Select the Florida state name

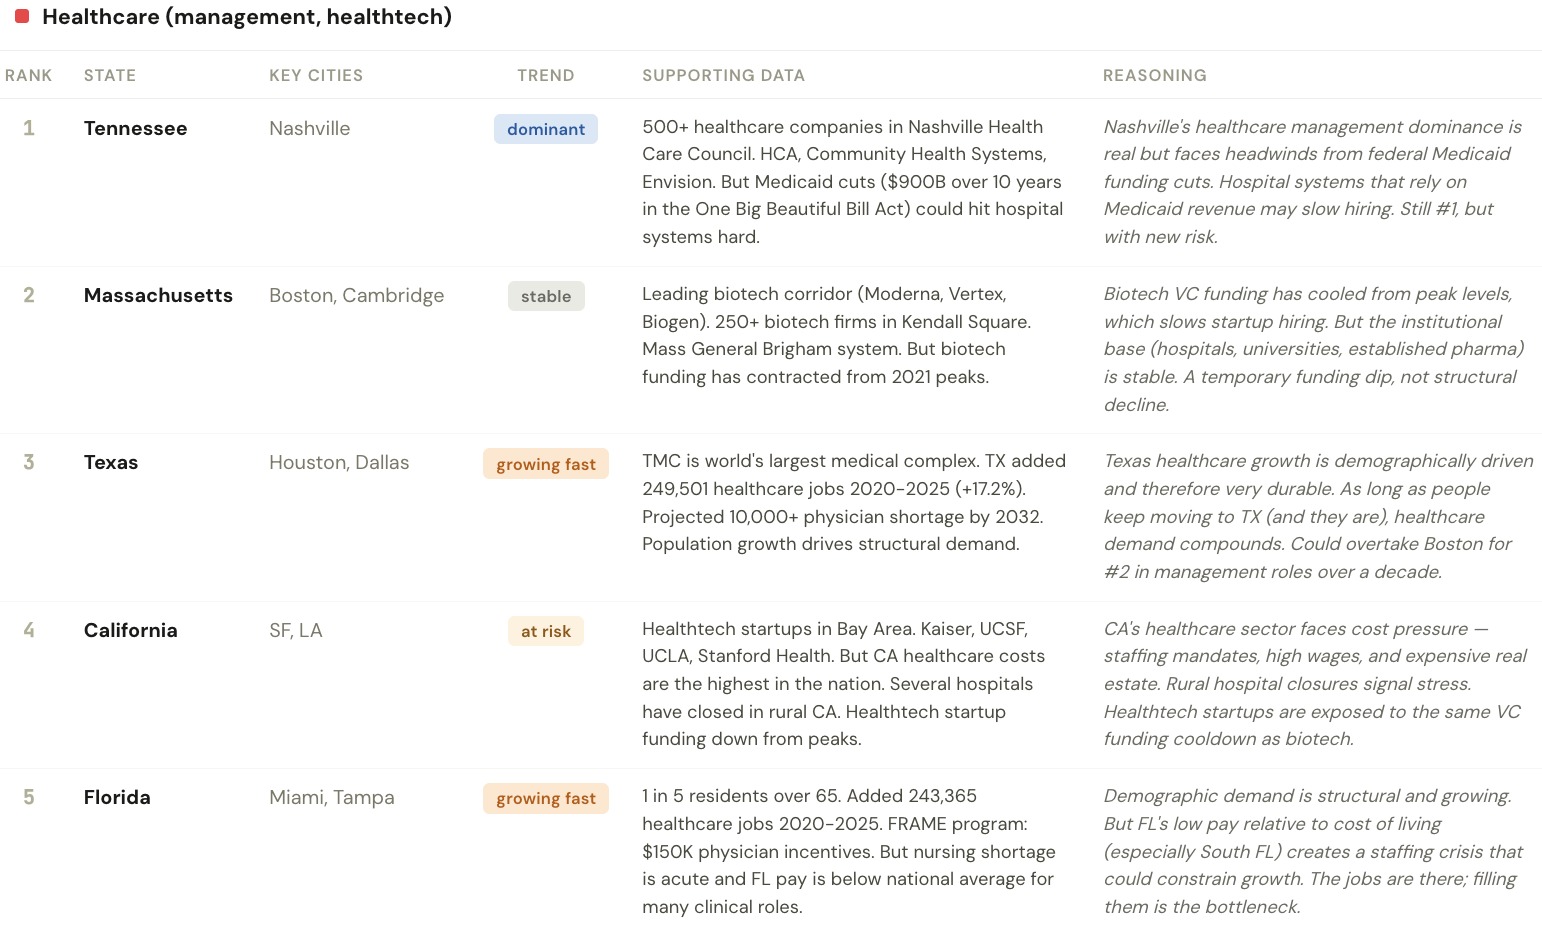coord(117,797)
